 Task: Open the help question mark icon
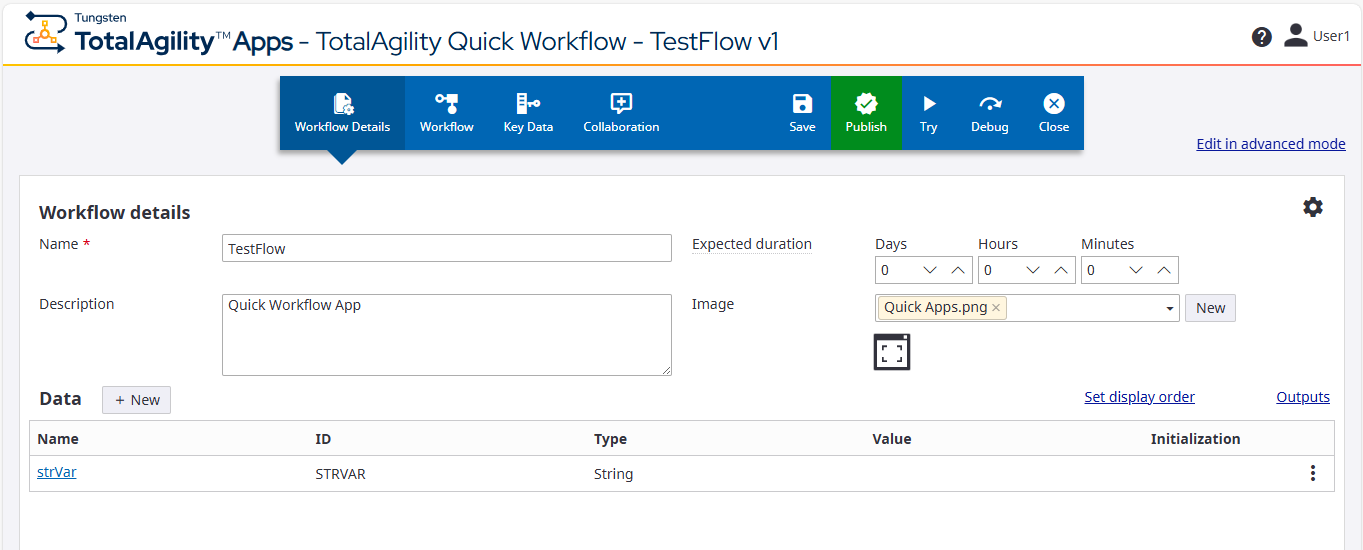point(1262,37)
